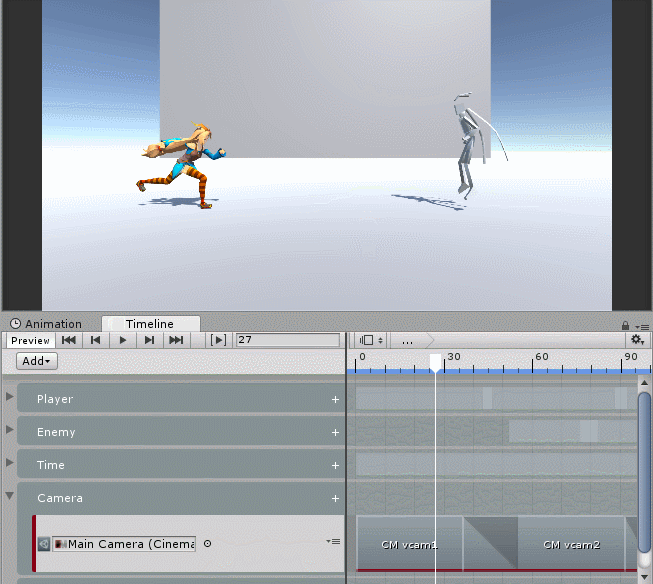Click the timeline playhead marker

pos(436,363)
